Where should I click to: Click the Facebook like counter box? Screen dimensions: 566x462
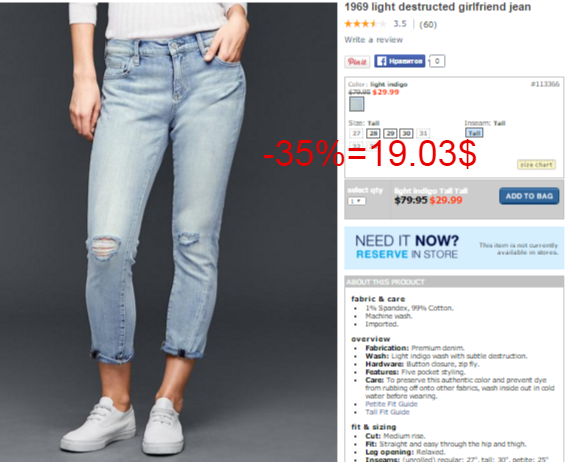coord(437,61)
